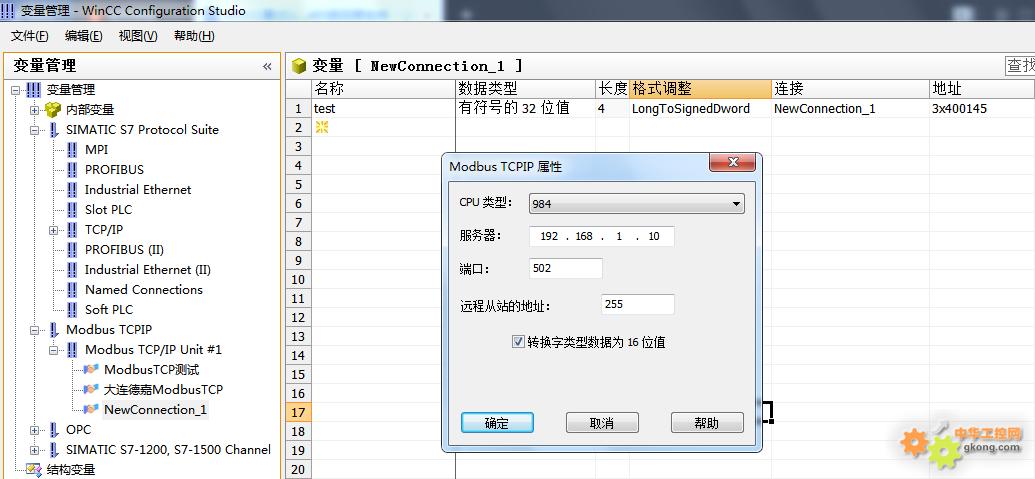Select row header 1
The image size is (1035, 479).
point(298,108)
